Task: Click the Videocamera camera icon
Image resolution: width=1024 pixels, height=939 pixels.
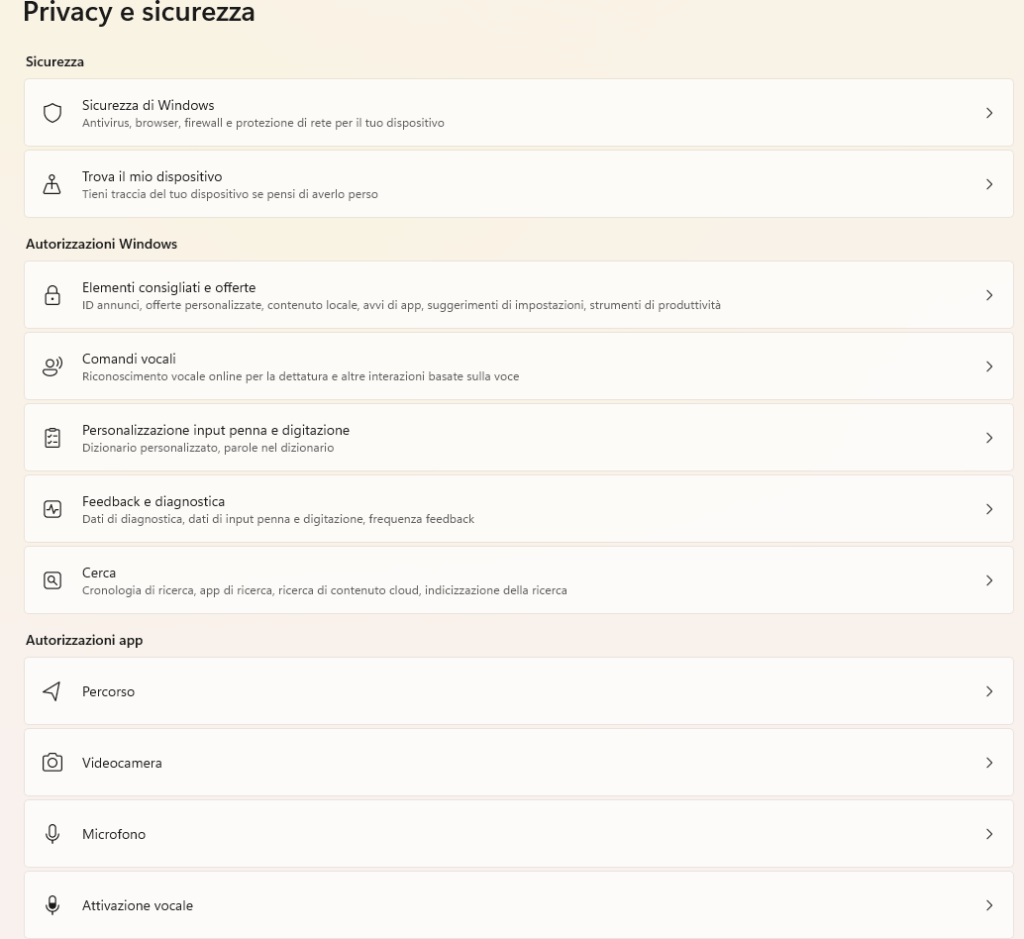Action: pos(53,762)
